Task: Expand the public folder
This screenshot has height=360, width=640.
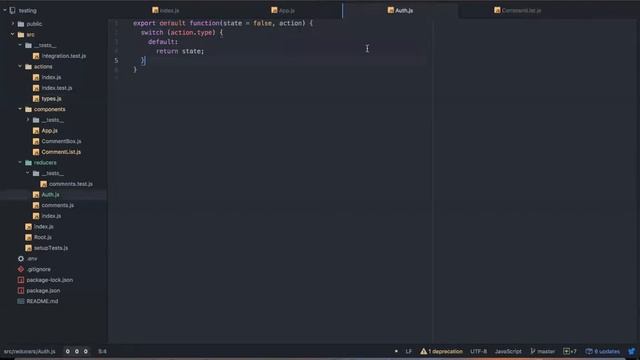Action: click(x=13, y=24)
